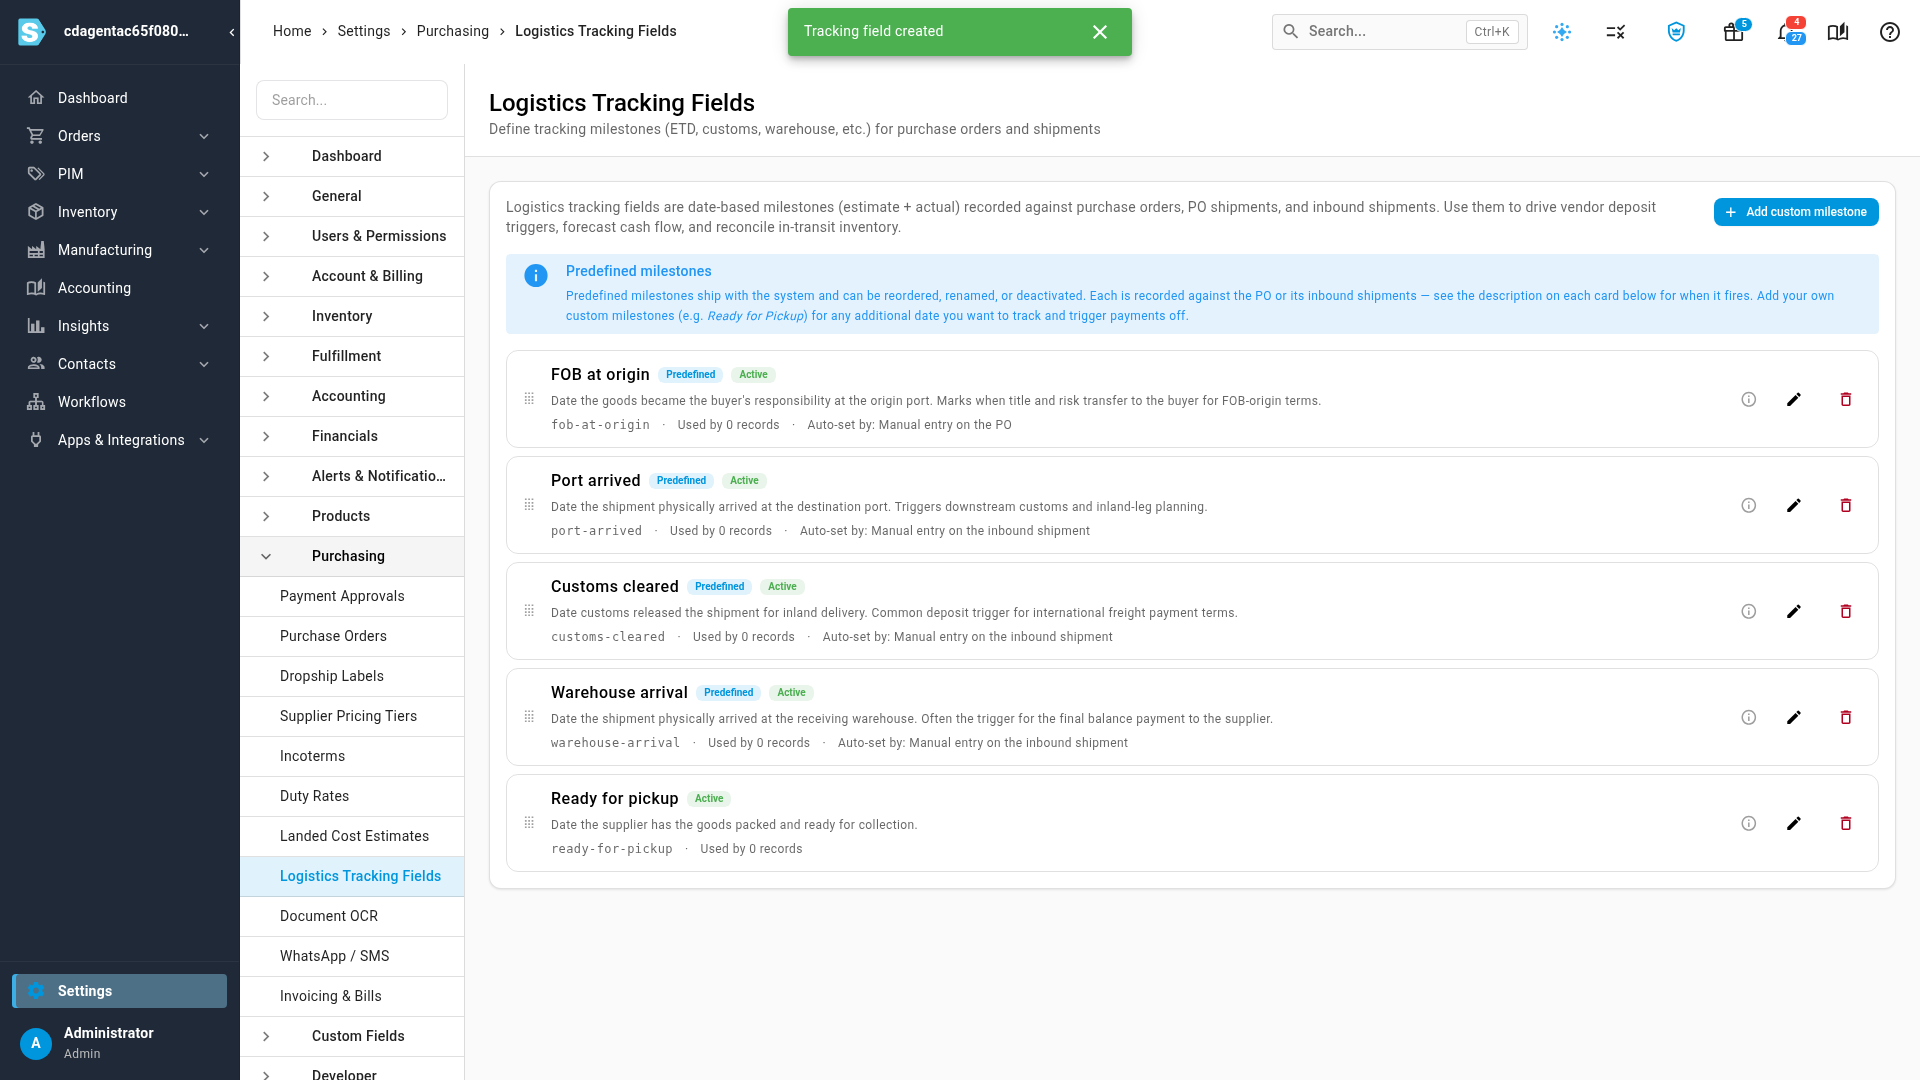Screen dimensions: 1920x1080
Task: Focus the global Search box in header
Action: coord(1399,31)
